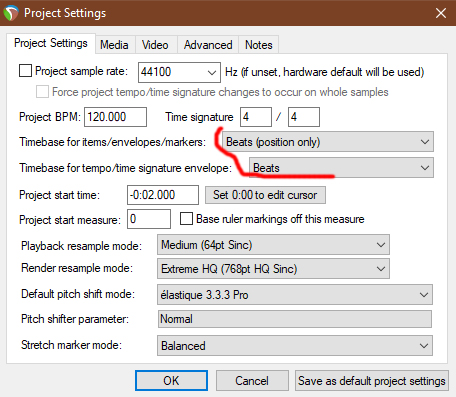Open the Advanced tab
Image resolution: width=456 pixels, height=397 pixels.
click(x=208, y=45)
